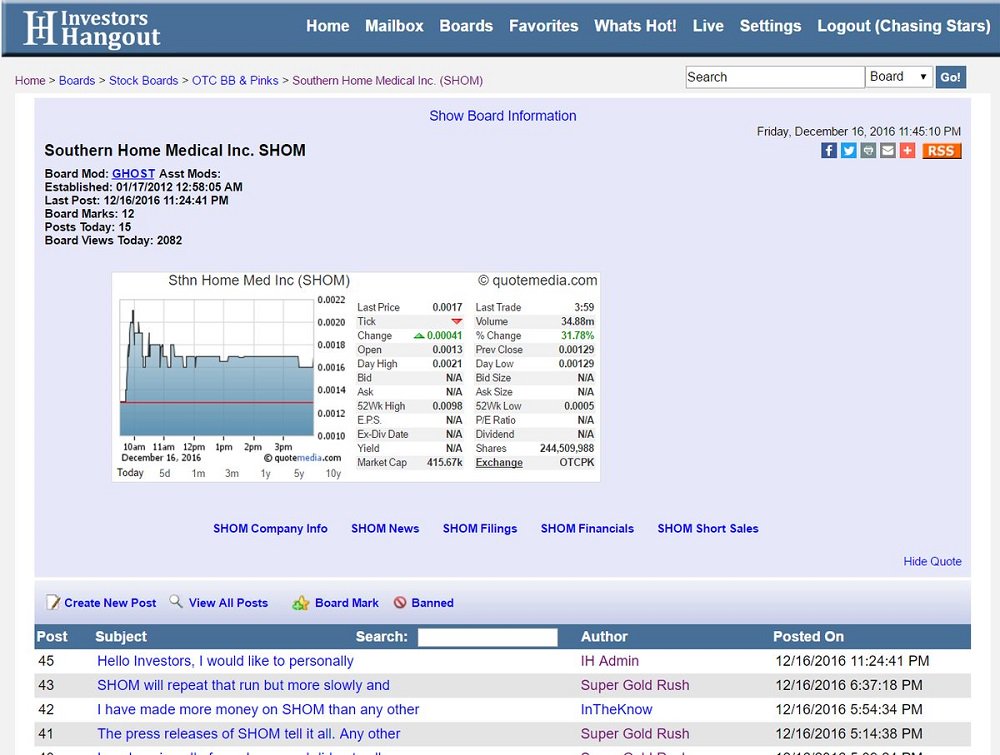
Task: Open SHOM Financials link
Action: pyautogui.click(x=587, y=529)
